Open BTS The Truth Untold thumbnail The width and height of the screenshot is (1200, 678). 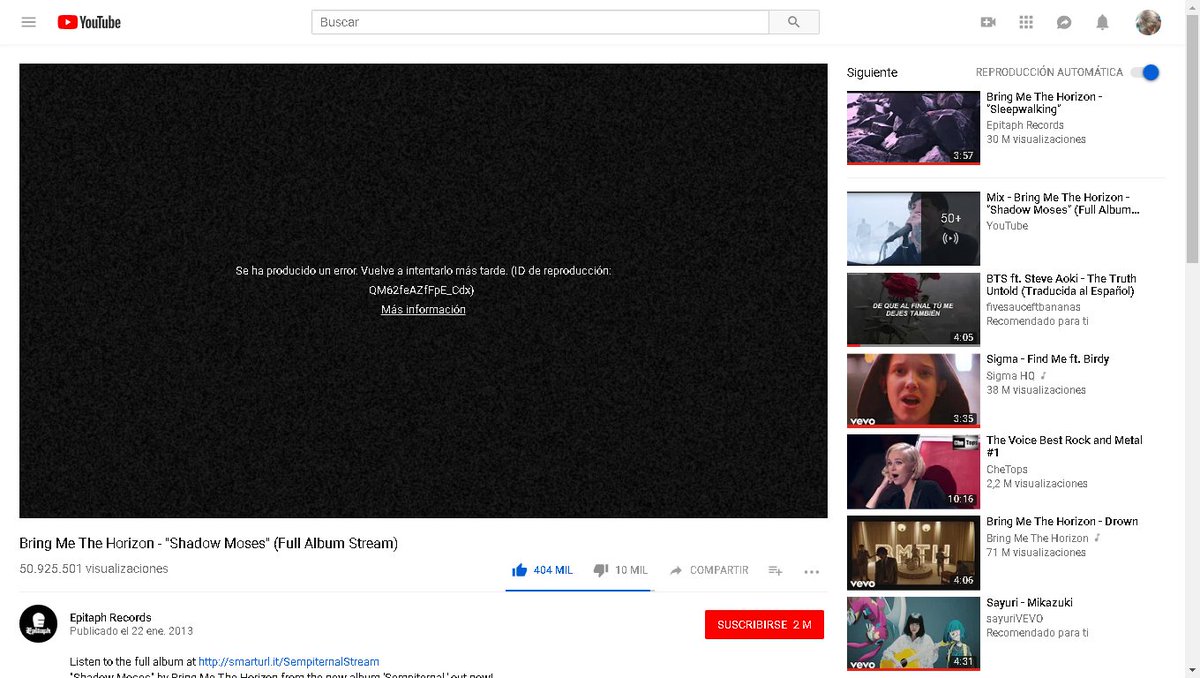(913, 309)
